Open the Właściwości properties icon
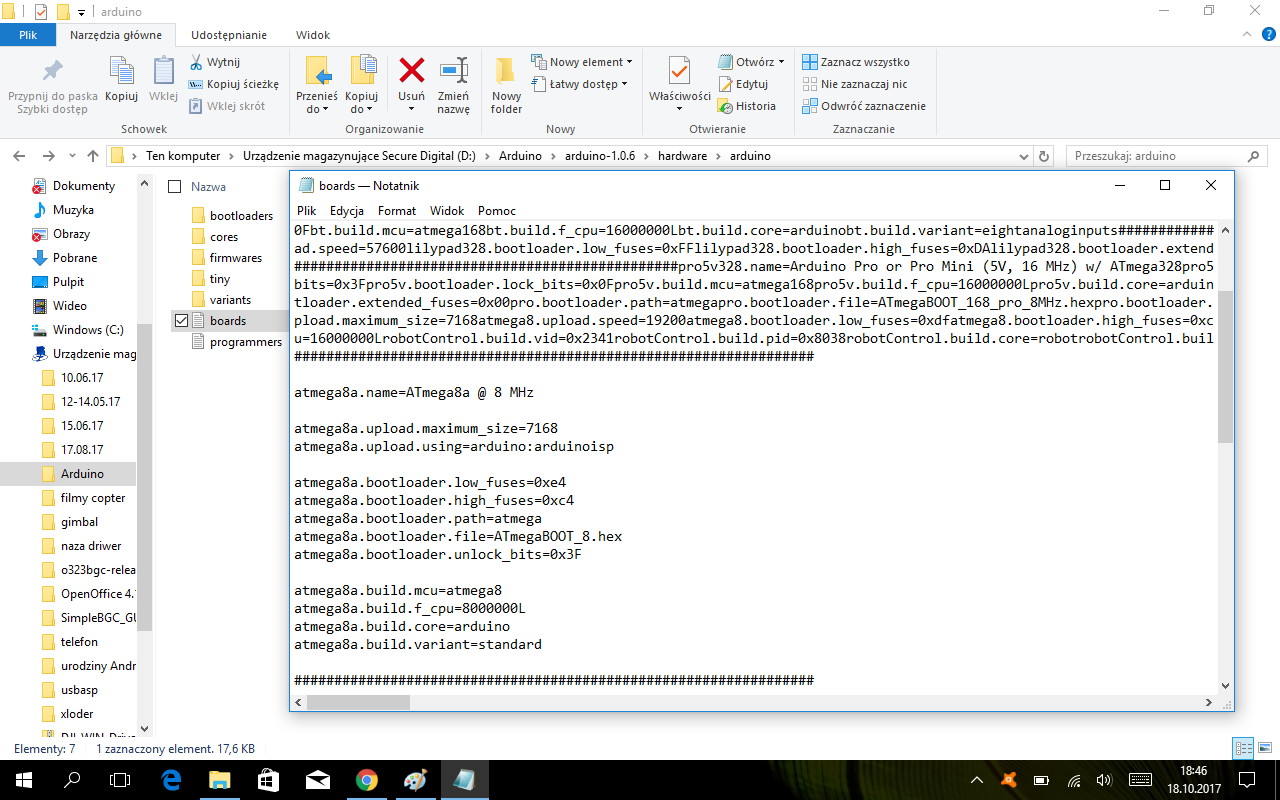 pyautogui.click(x=679, y=72)
